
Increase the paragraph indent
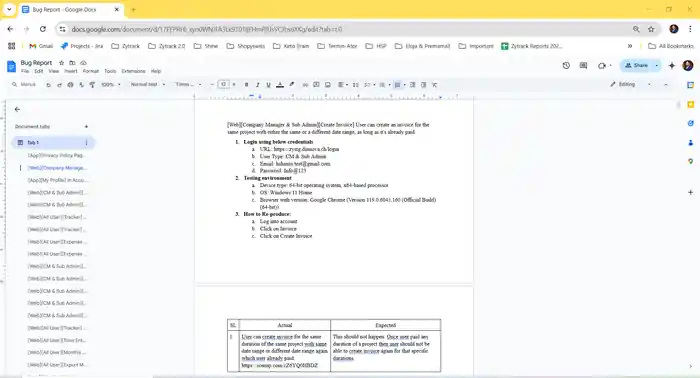pyautogui.click(x=423, y=85)
